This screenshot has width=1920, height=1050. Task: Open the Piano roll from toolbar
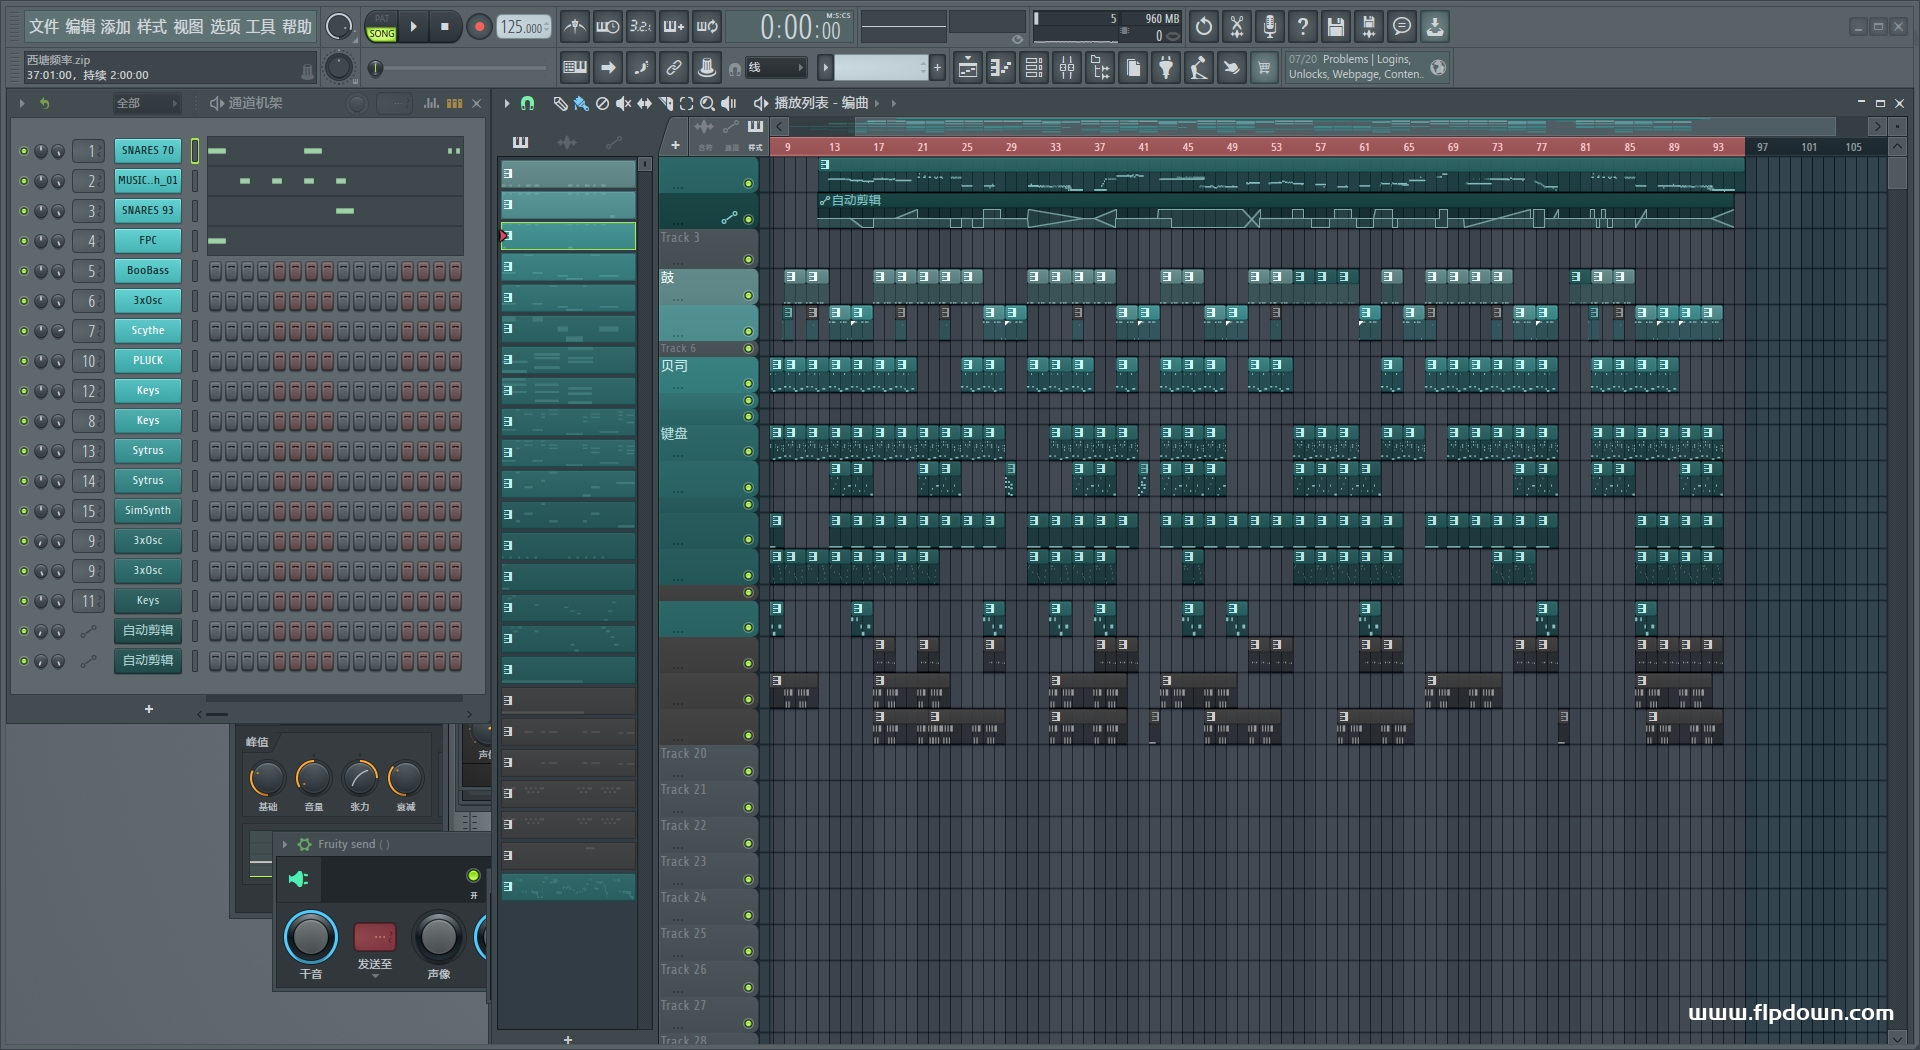point(1001,68)
